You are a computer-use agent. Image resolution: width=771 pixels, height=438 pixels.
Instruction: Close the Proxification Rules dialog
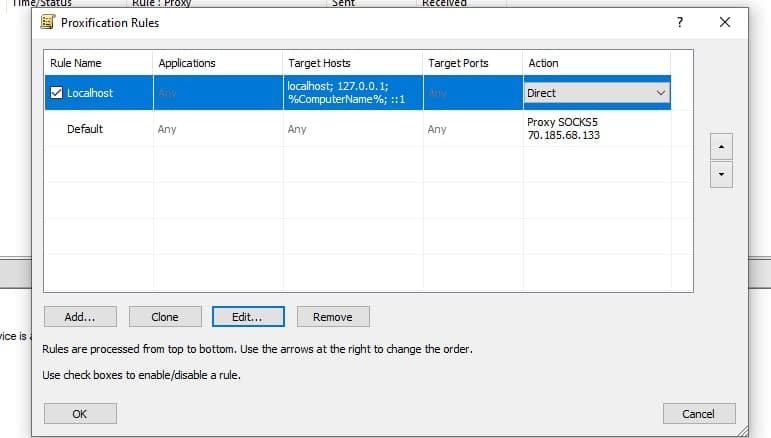pos(725,22)
